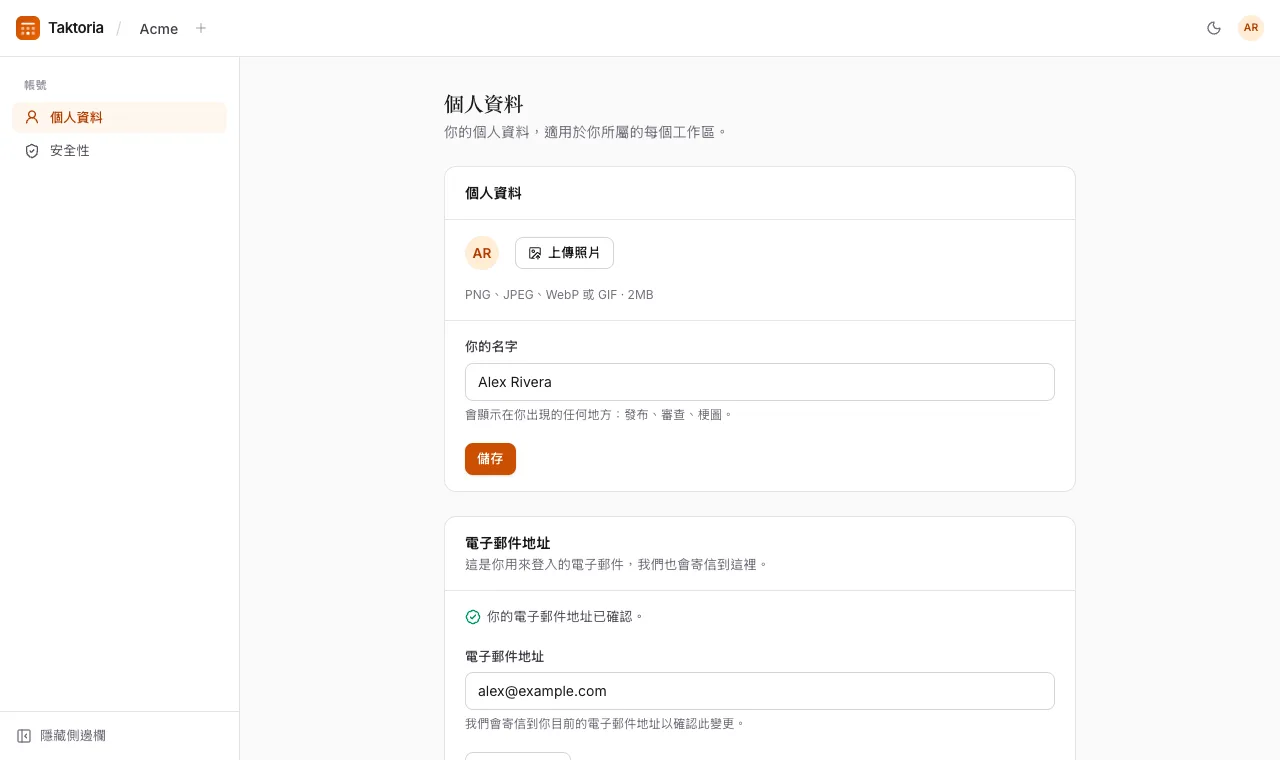
Task: Click the Taktoria brand name
Action: click(76, 28)
